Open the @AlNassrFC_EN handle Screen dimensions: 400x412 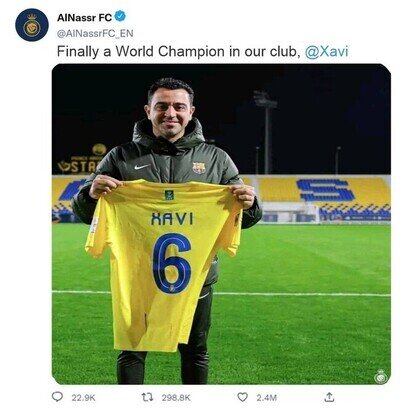click(95, 33)
